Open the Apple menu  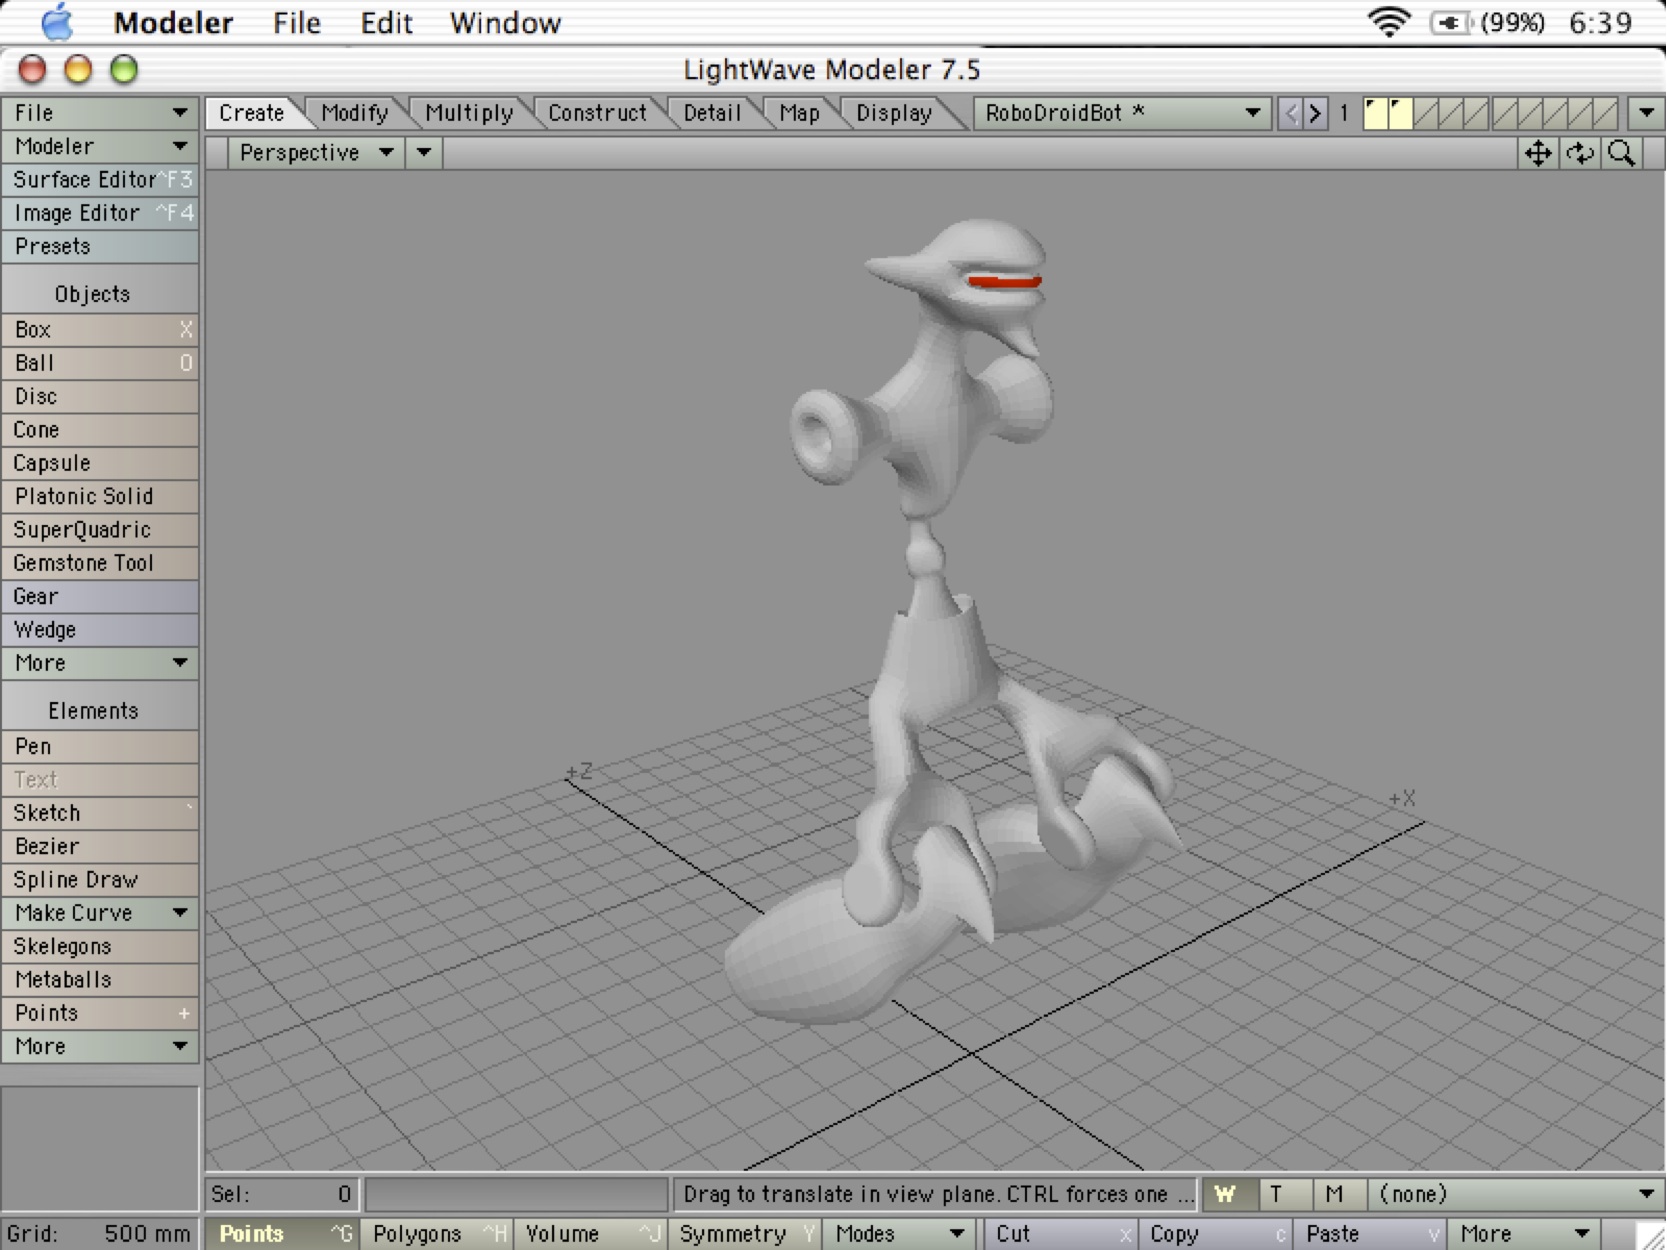pyautogui.click(x=57, y=22)
